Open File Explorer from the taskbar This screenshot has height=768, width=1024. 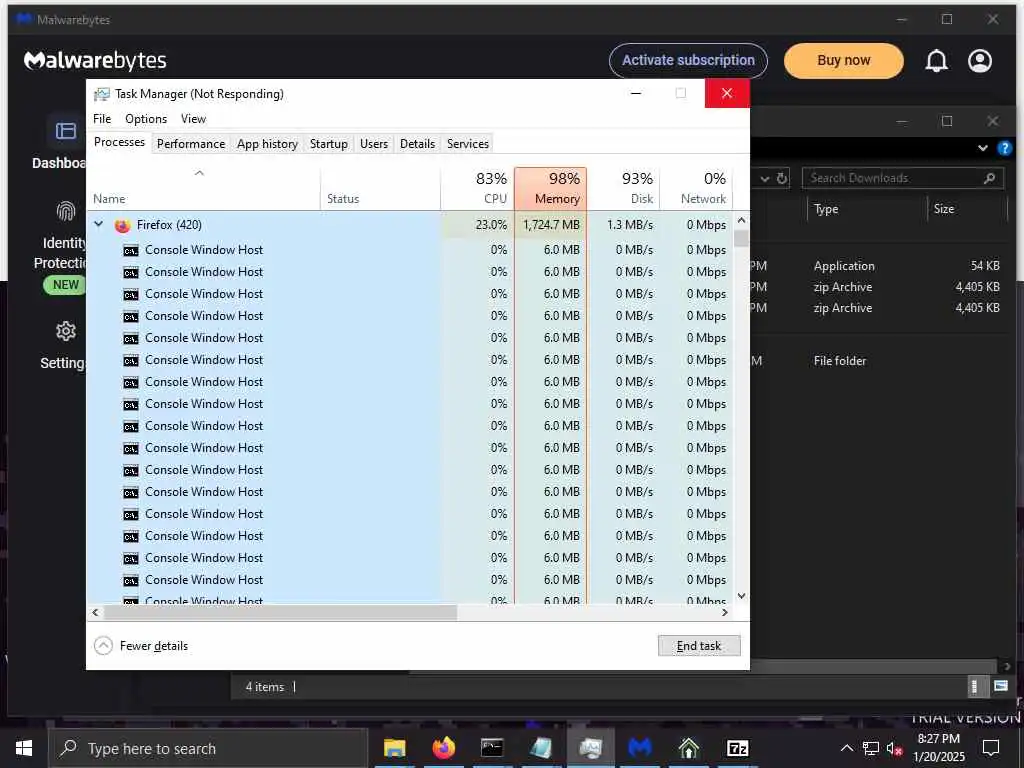pos(394,748)
